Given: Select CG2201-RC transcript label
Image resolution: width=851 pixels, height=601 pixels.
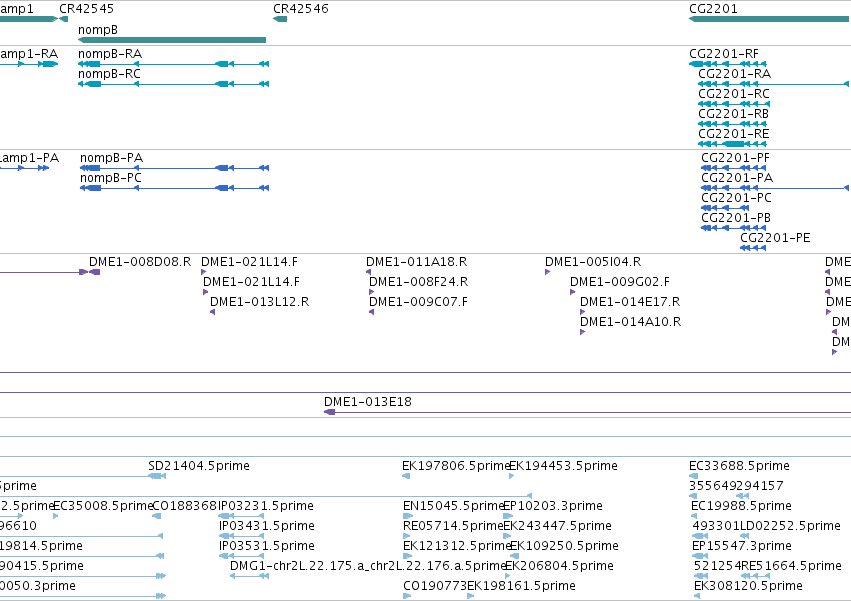Looking at the screenshot, I should point(734,94).
